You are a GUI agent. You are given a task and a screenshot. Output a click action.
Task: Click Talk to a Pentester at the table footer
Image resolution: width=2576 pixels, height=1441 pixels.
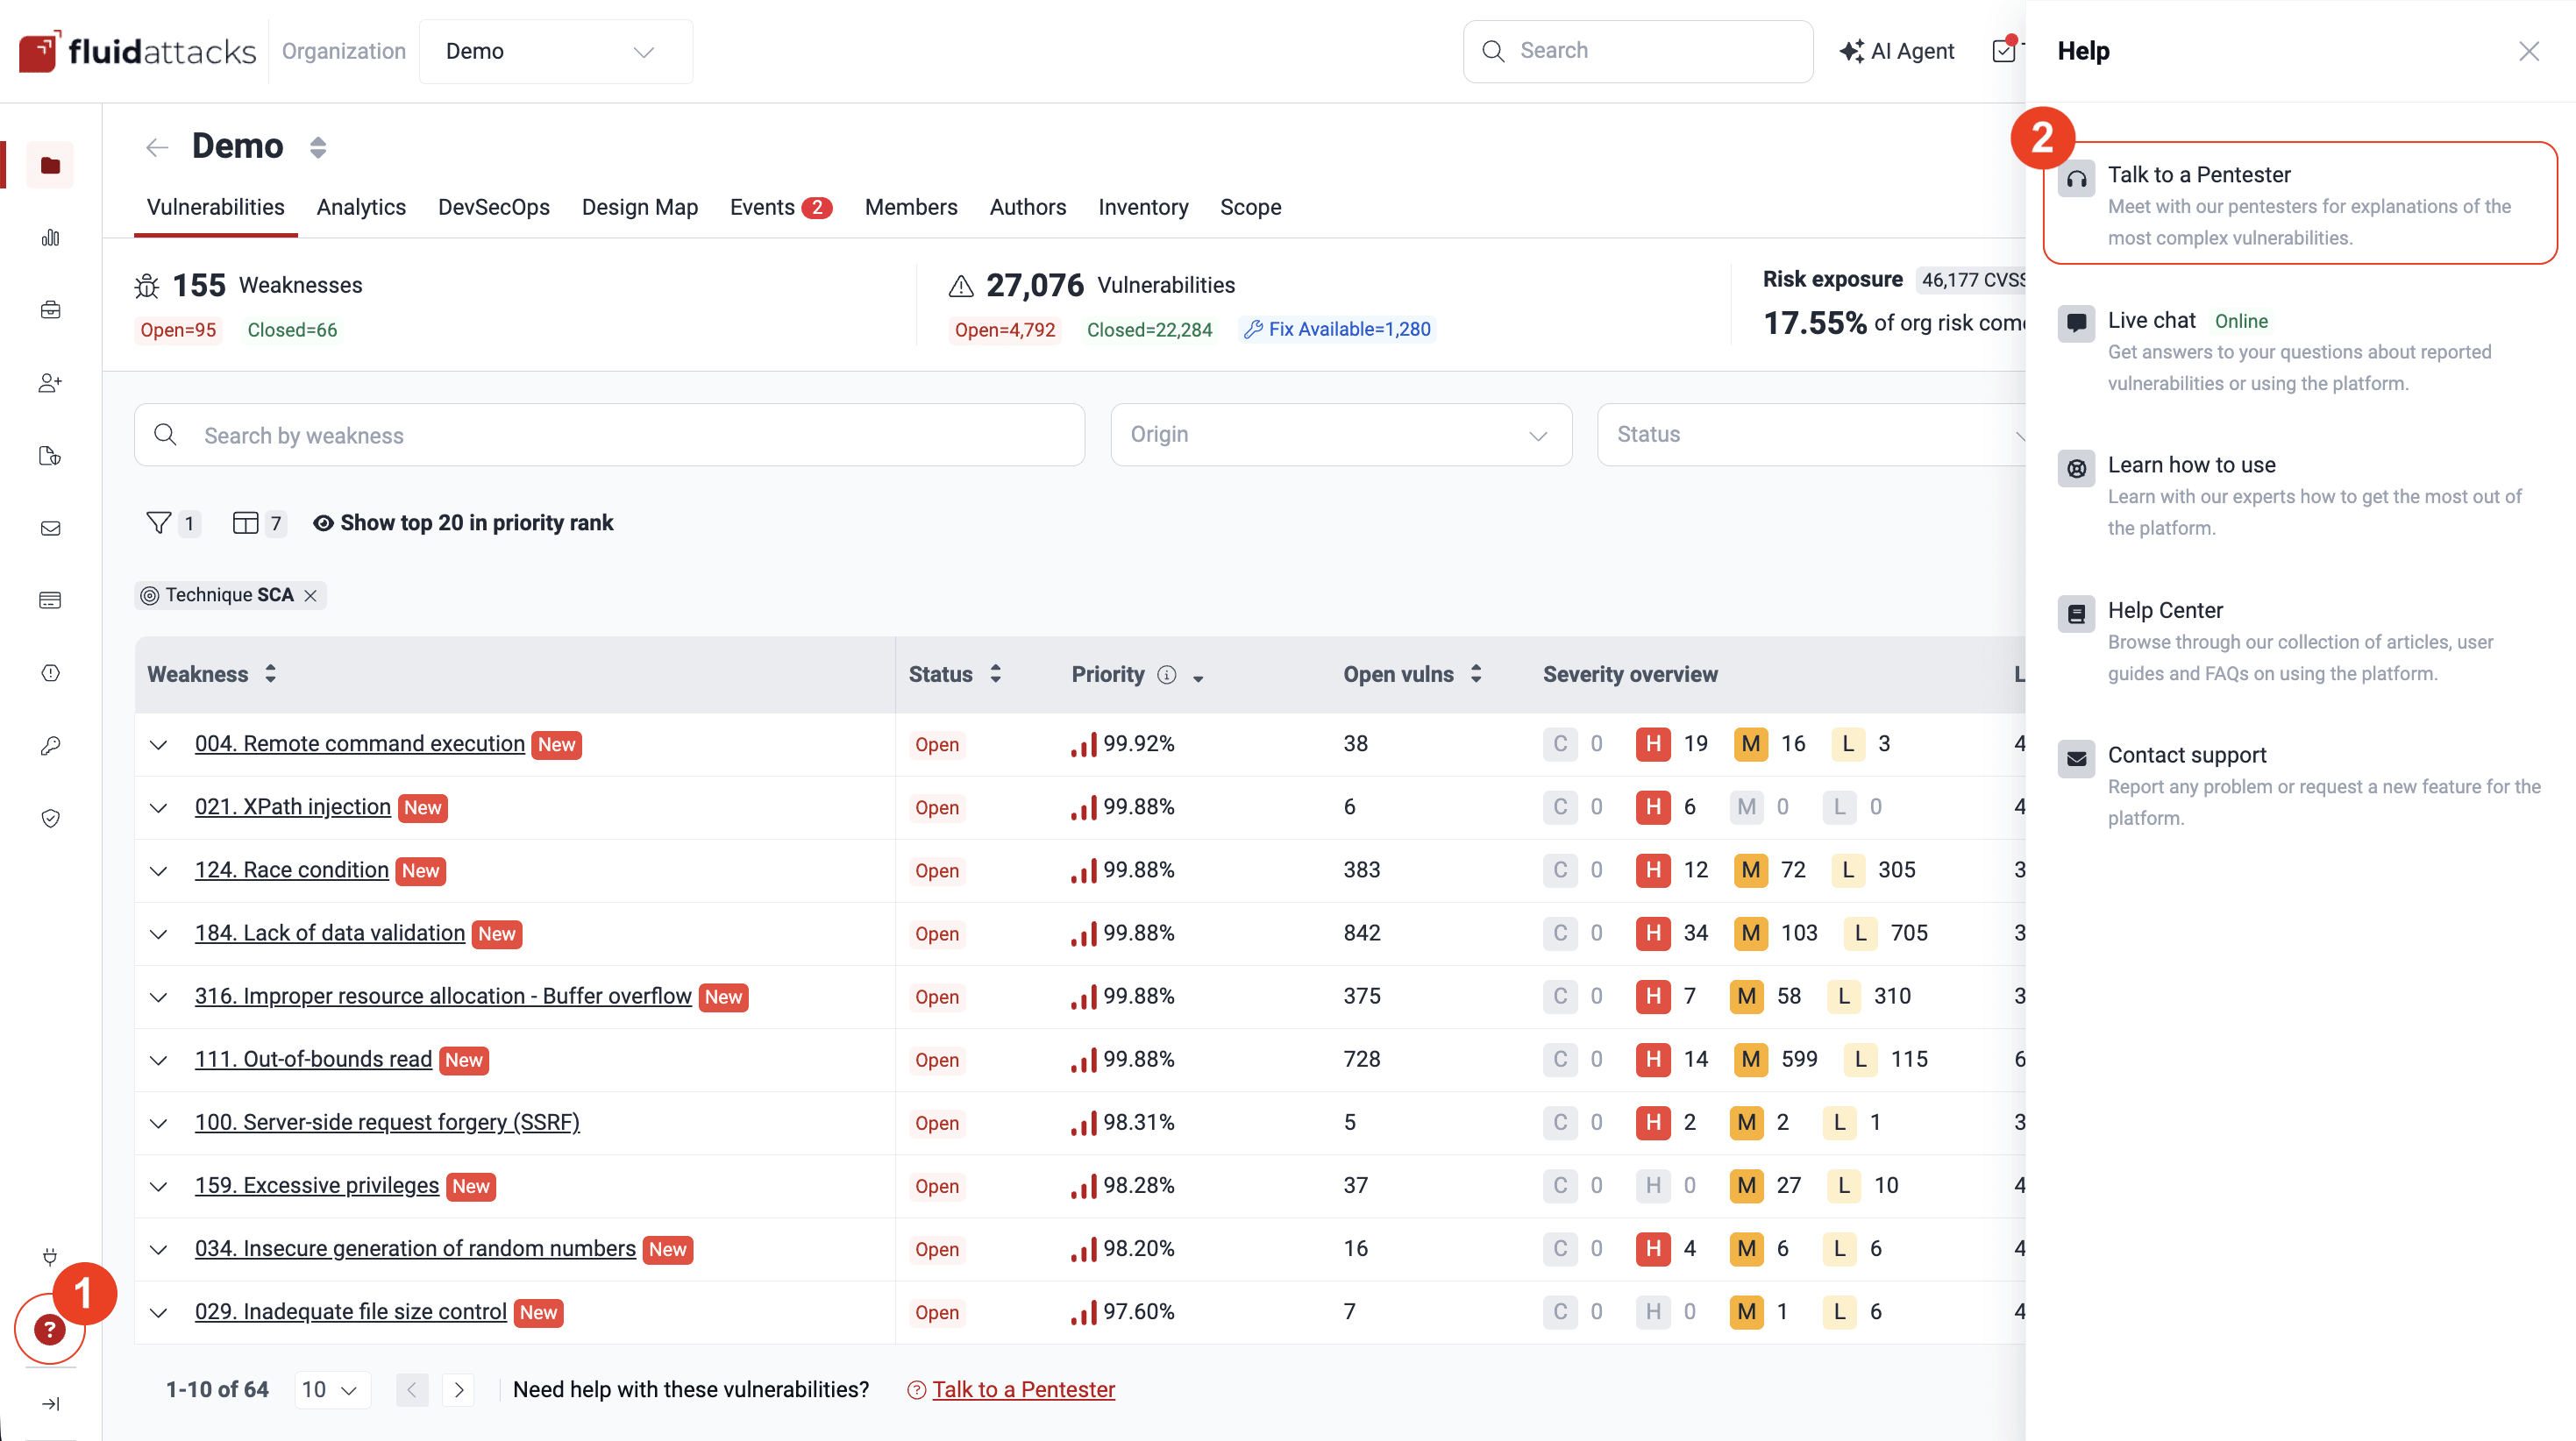(x=1023, y=1389)
